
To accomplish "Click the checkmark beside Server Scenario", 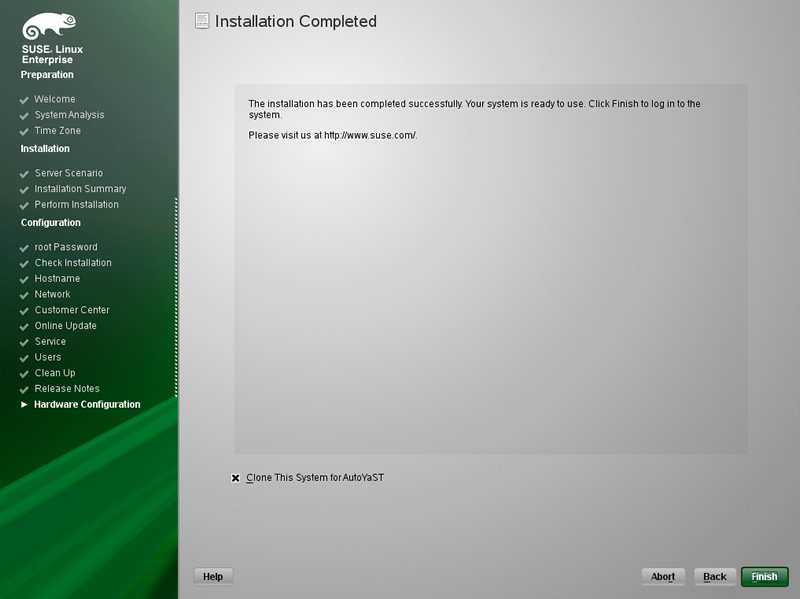I will click(24, 174).
